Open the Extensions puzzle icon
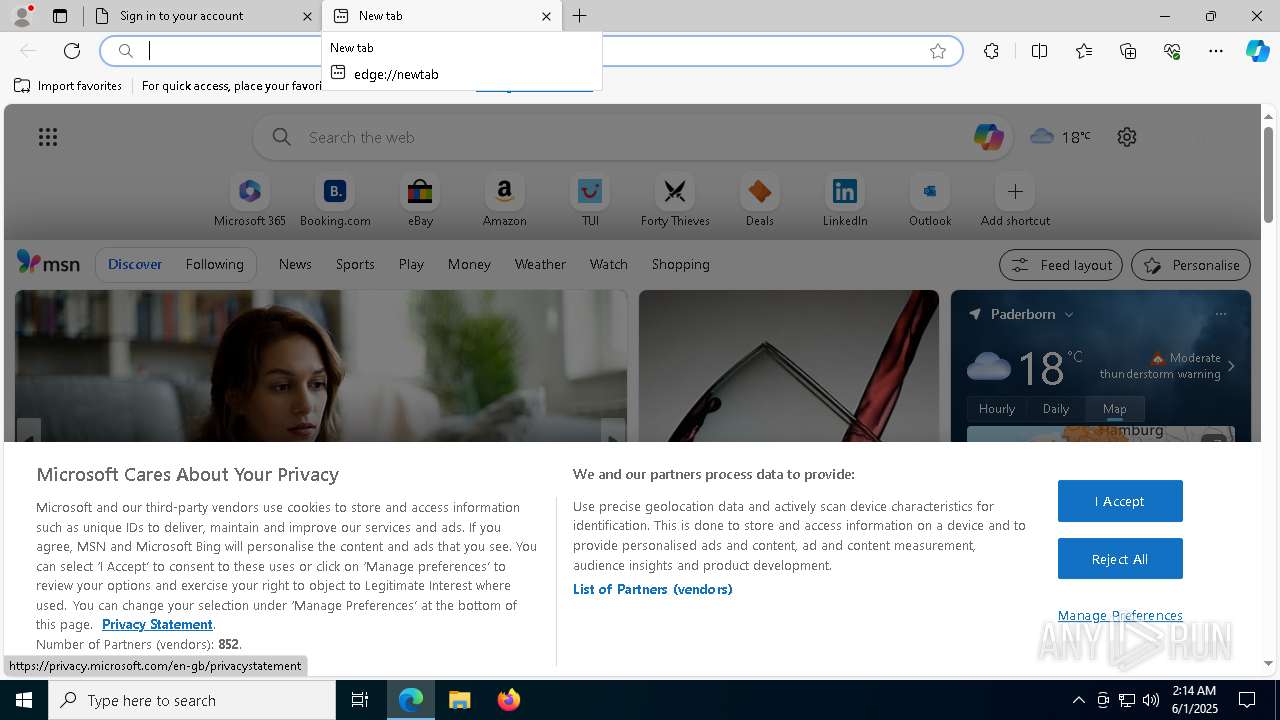Viewport: 1280px width, 720px height. [x=991, y=51]
